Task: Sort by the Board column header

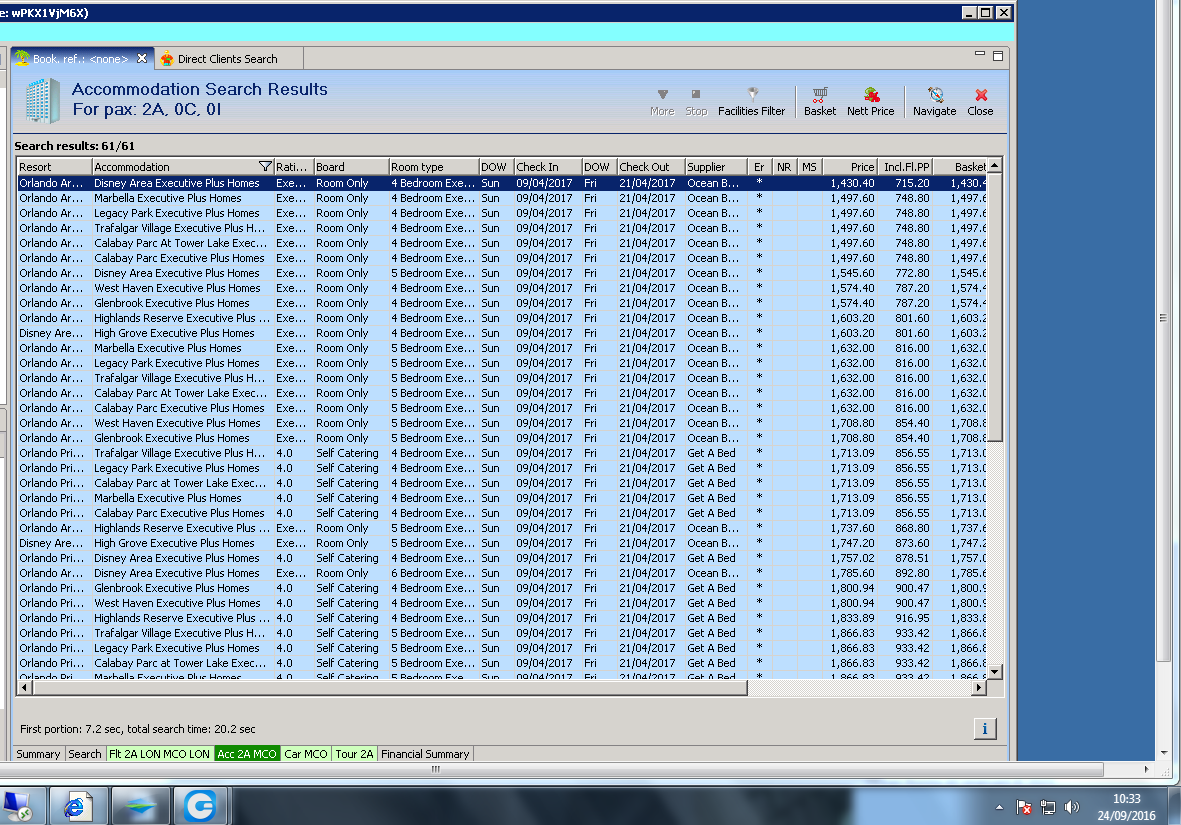Action: [351, 167]
